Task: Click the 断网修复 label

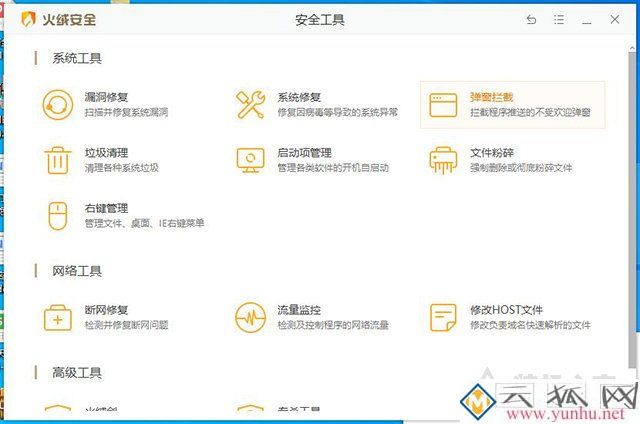Action: coord(106,310)
